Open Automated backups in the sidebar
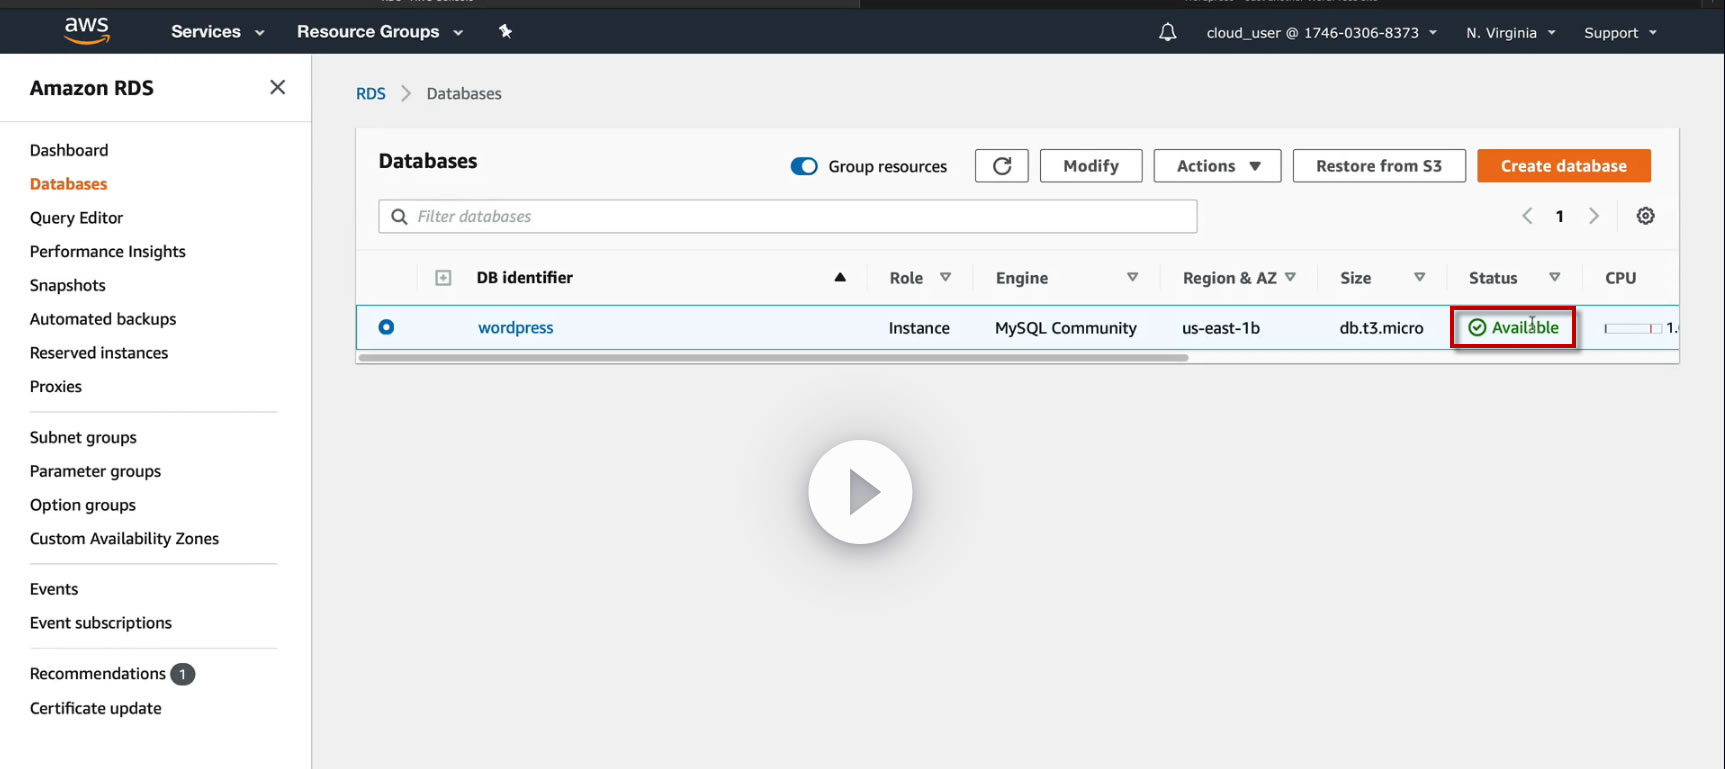 (x=103, y=319)
